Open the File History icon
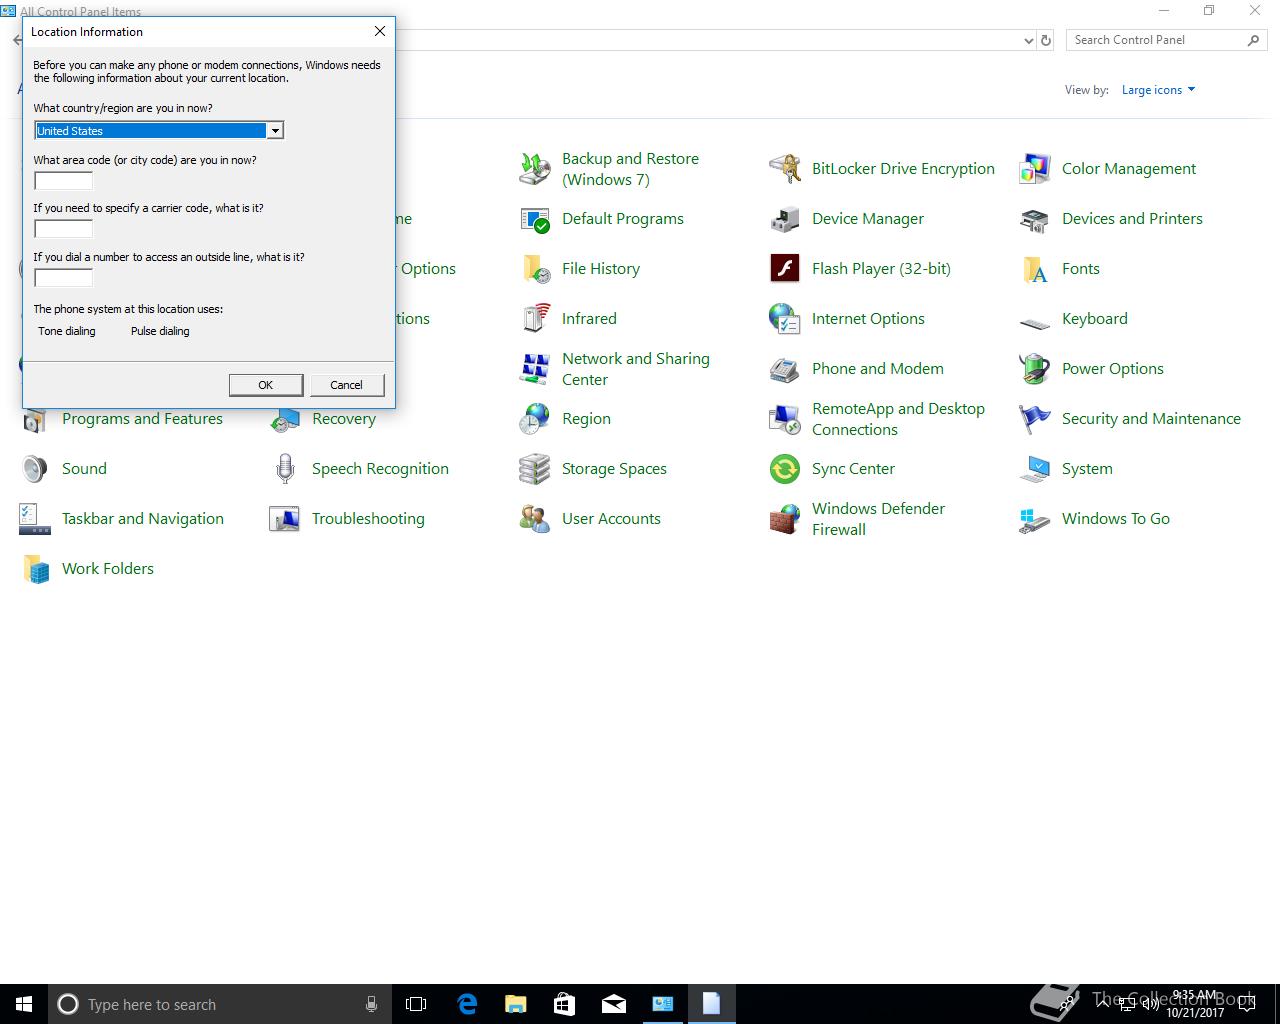 tap(535, 269)
